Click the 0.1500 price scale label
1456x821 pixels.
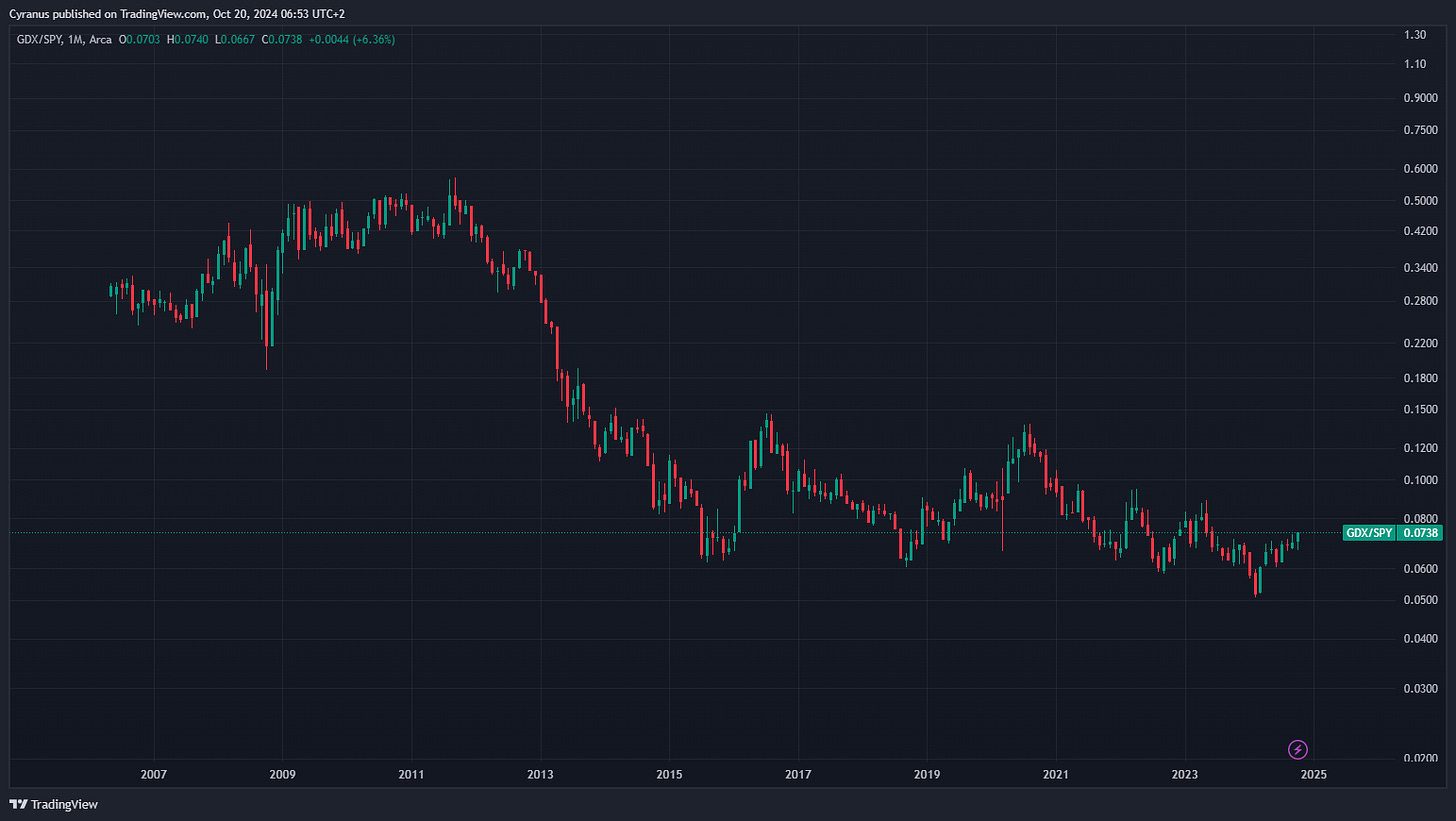tap(1420, 410)
